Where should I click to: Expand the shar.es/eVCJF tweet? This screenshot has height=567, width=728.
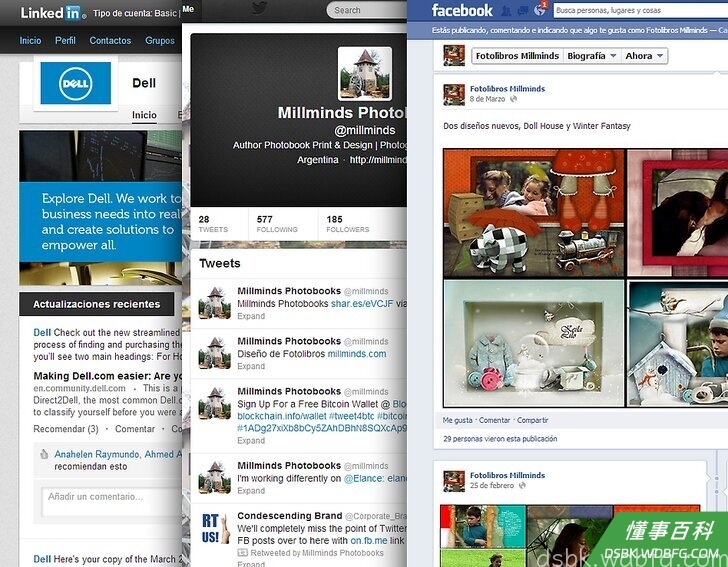coord(251,316)
